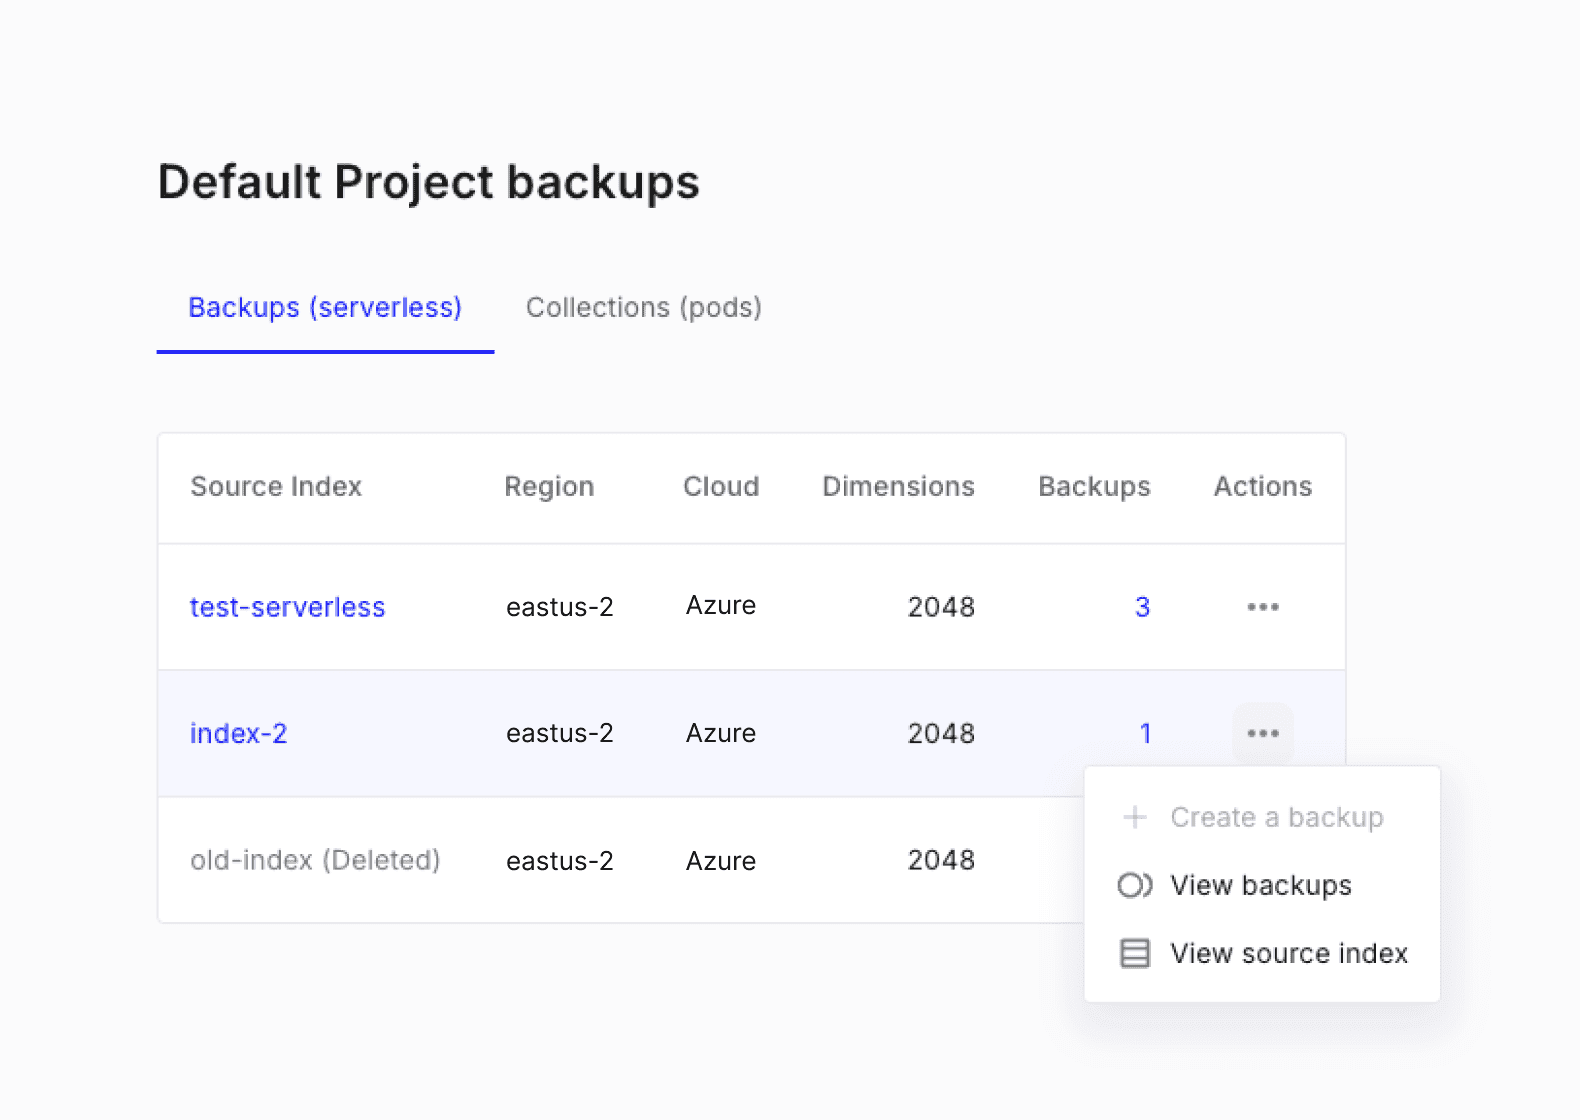Click the Backups column header
Screen dimensions: 1580x1120
pyautogui.click(x=1094, y=486)
